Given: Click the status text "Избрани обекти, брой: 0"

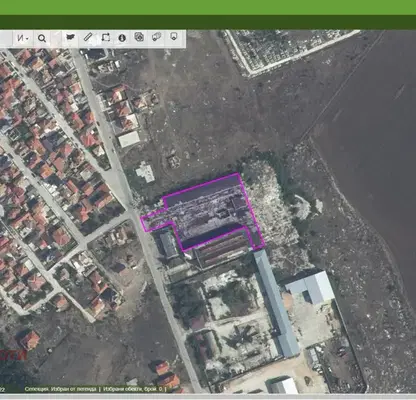Looking at the screenshot, I should (134, 389).
